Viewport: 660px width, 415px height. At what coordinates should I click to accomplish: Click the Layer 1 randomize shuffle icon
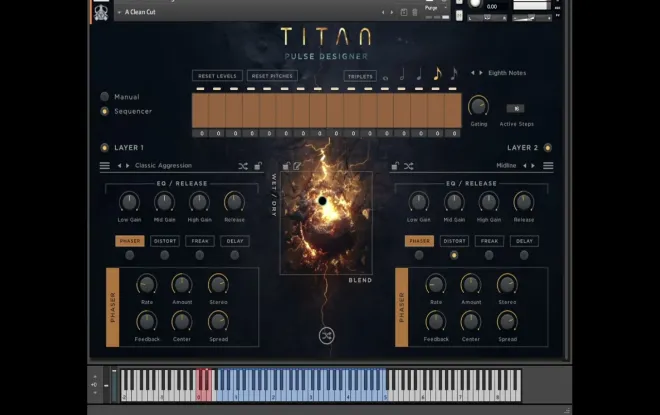(243, 166)
